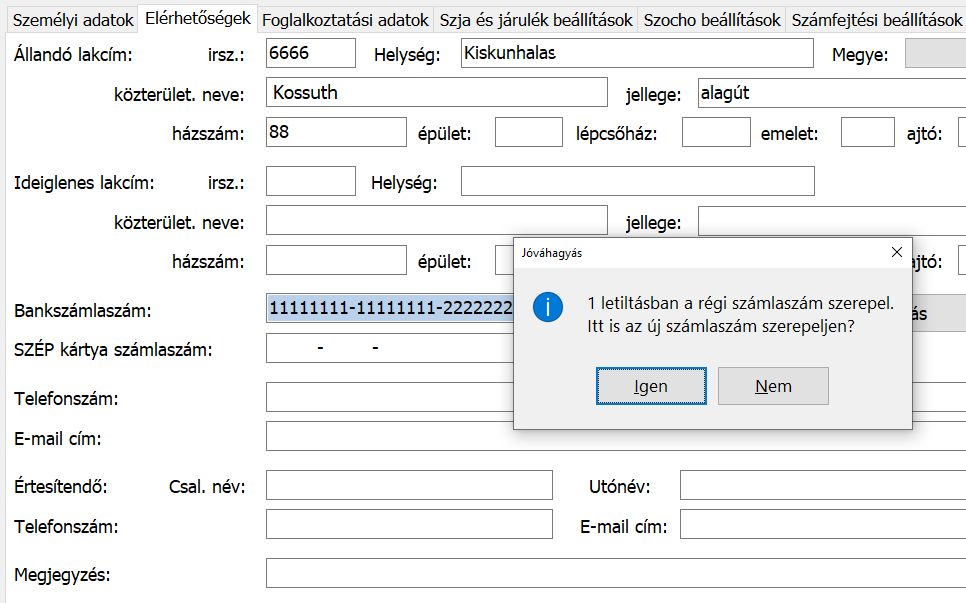
Task: Click the Bankszámlaszám account number field
Action: point(390,310)
